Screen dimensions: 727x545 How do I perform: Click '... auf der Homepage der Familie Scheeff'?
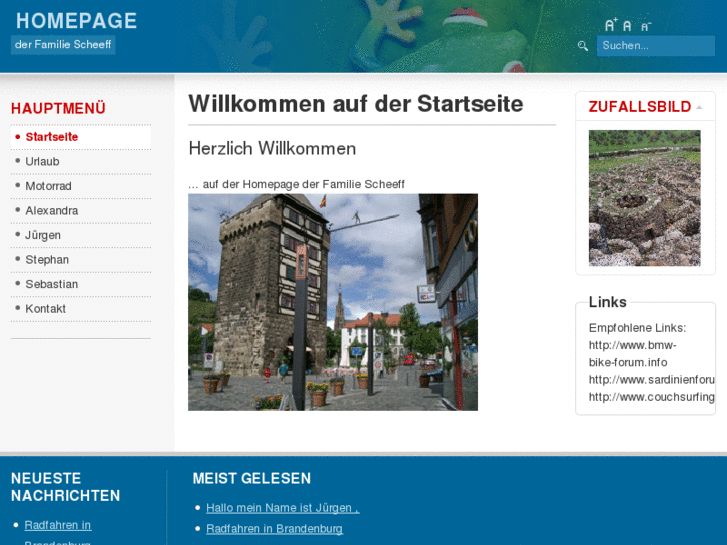(296, 184)
